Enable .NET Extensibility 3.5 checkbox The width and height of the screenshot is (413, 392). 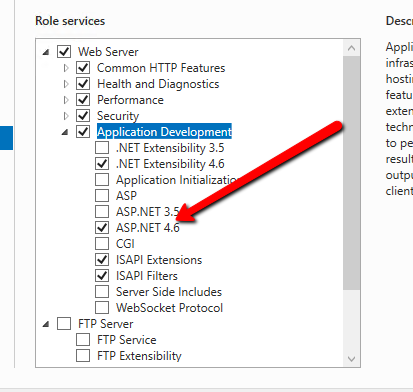pyautogui.click(x=102, y=148)
